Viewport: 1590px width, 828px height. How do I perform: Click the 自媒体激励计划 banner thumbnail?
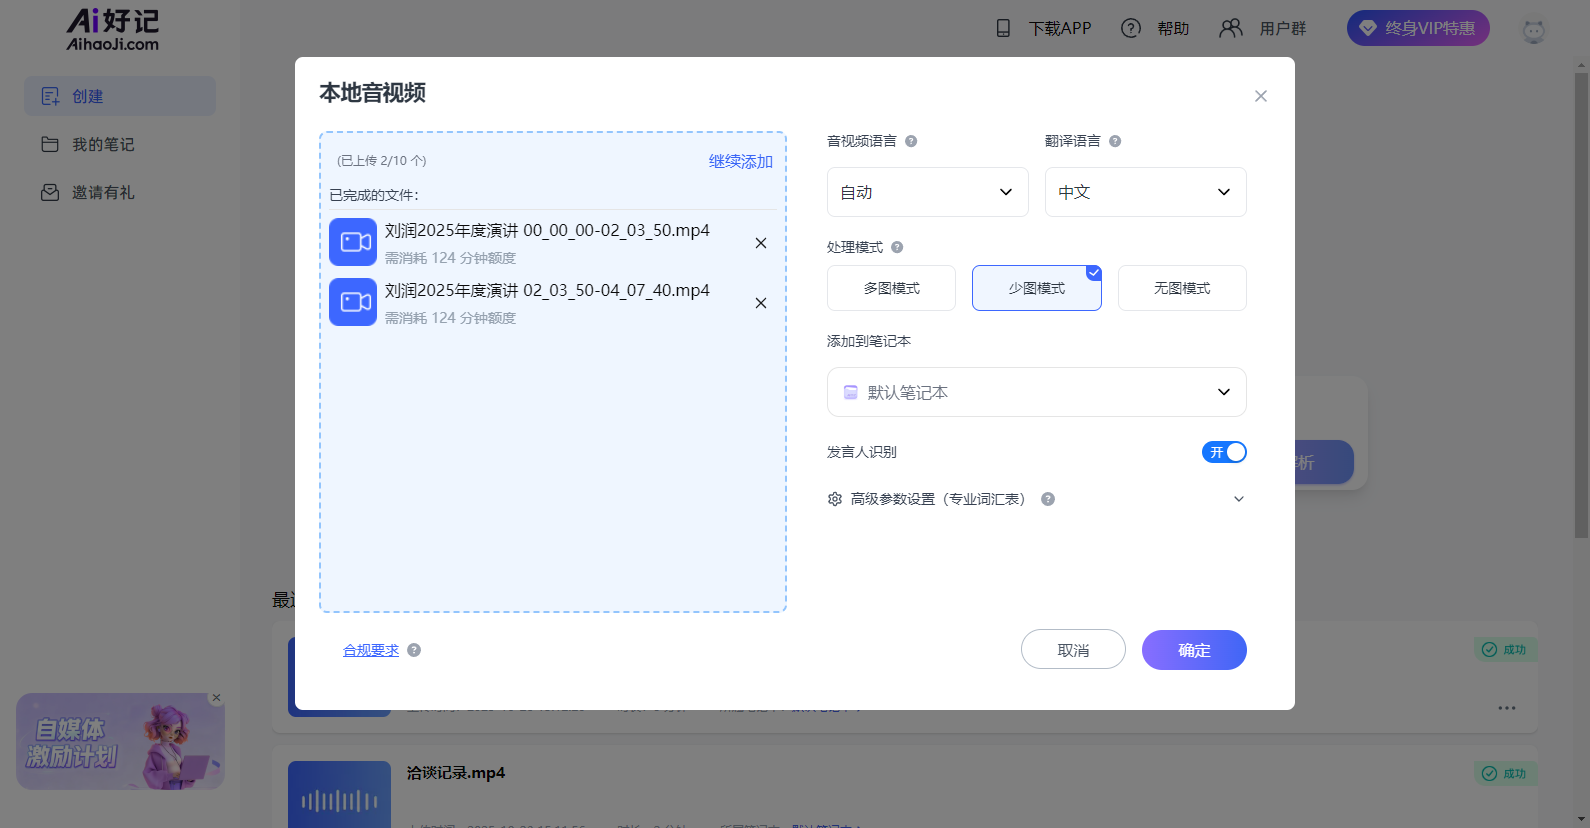119,742
